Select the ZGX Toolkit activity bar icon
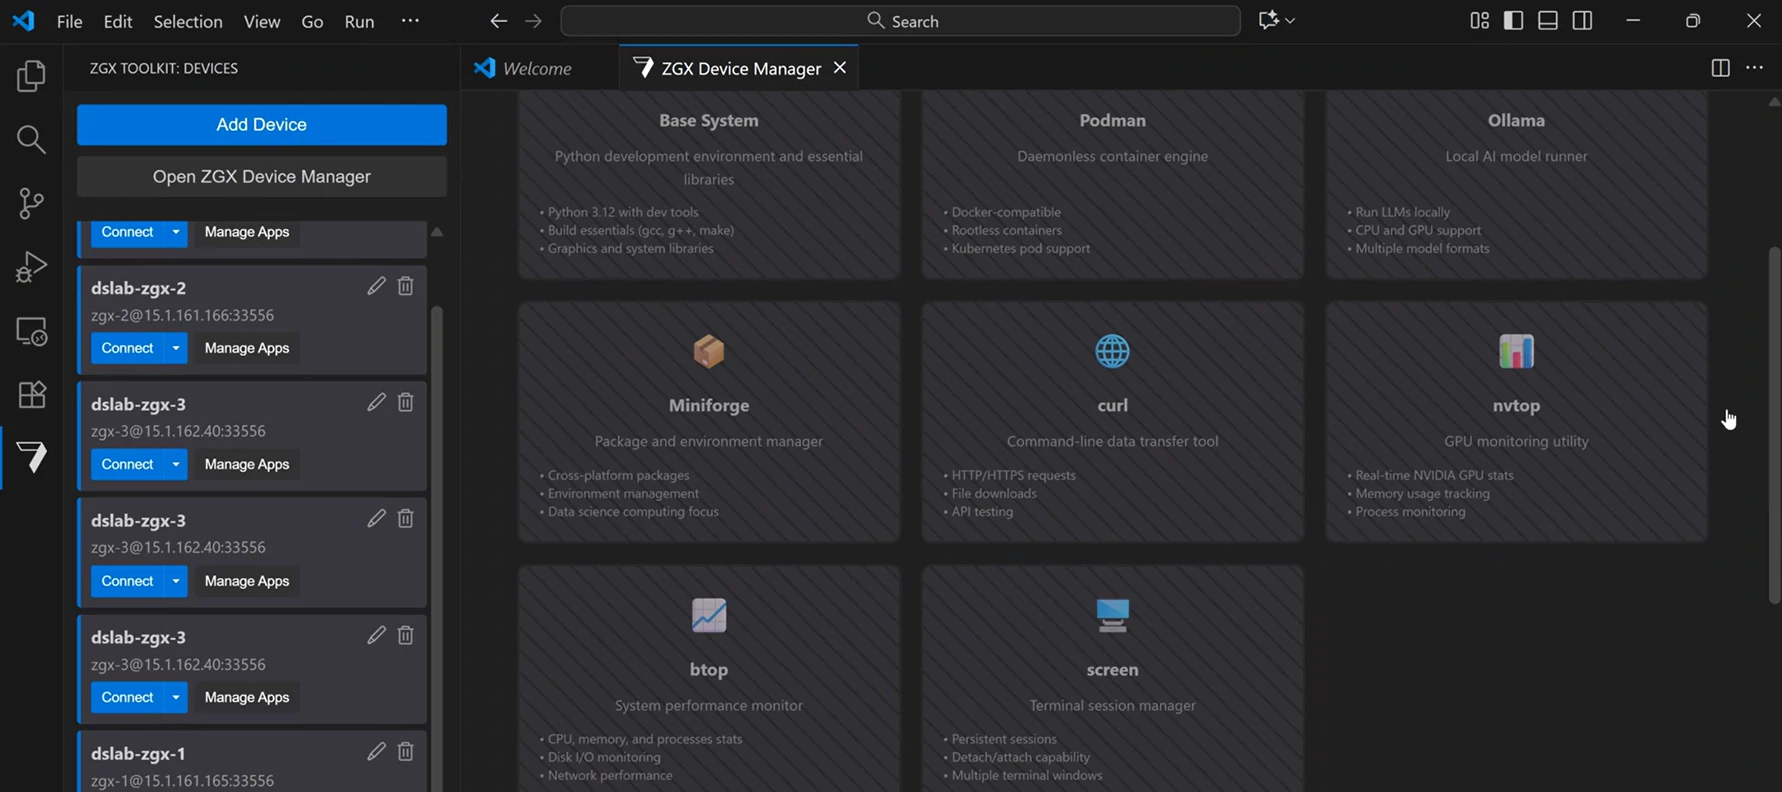 (x=31, y=457)
